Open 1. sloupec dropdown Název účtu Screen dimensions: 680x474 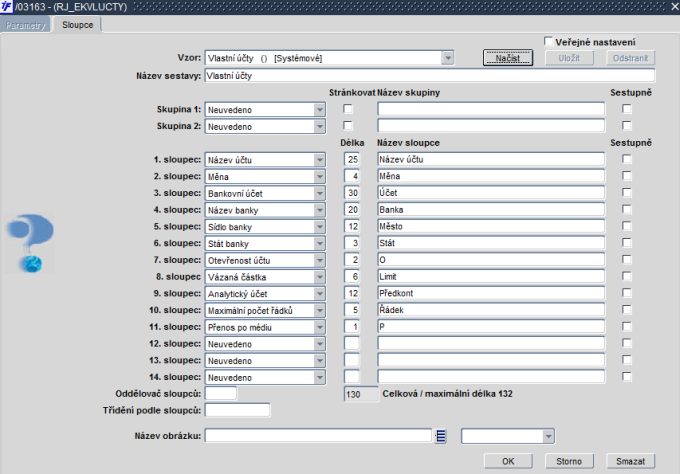320,160
